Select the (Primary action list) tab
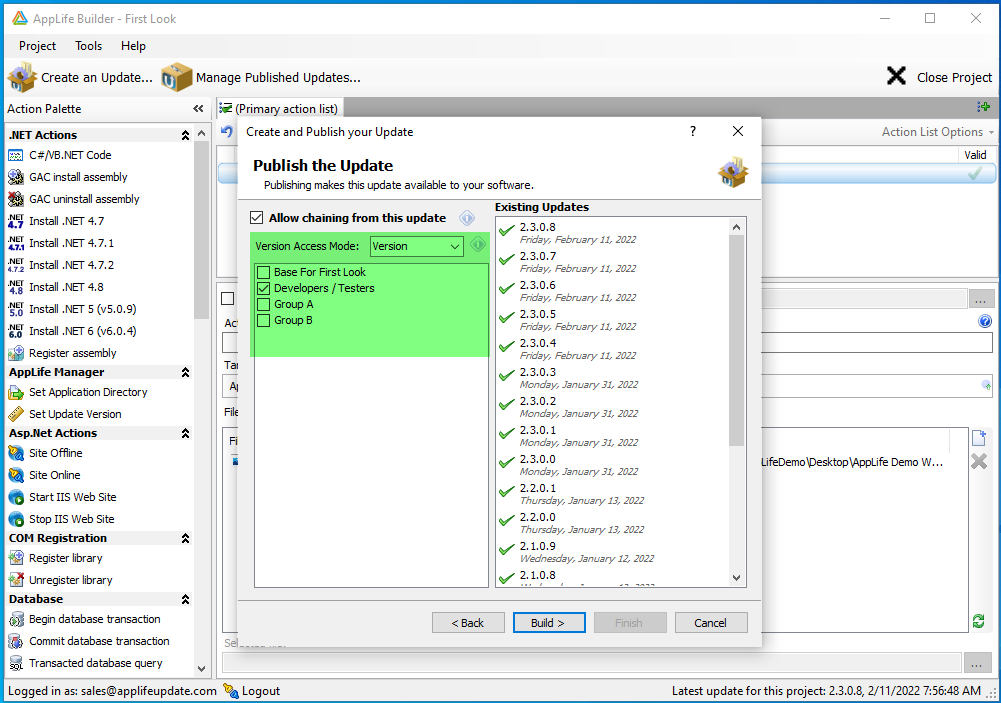This screenshot has width=1001, height=703. coord(279,109)
